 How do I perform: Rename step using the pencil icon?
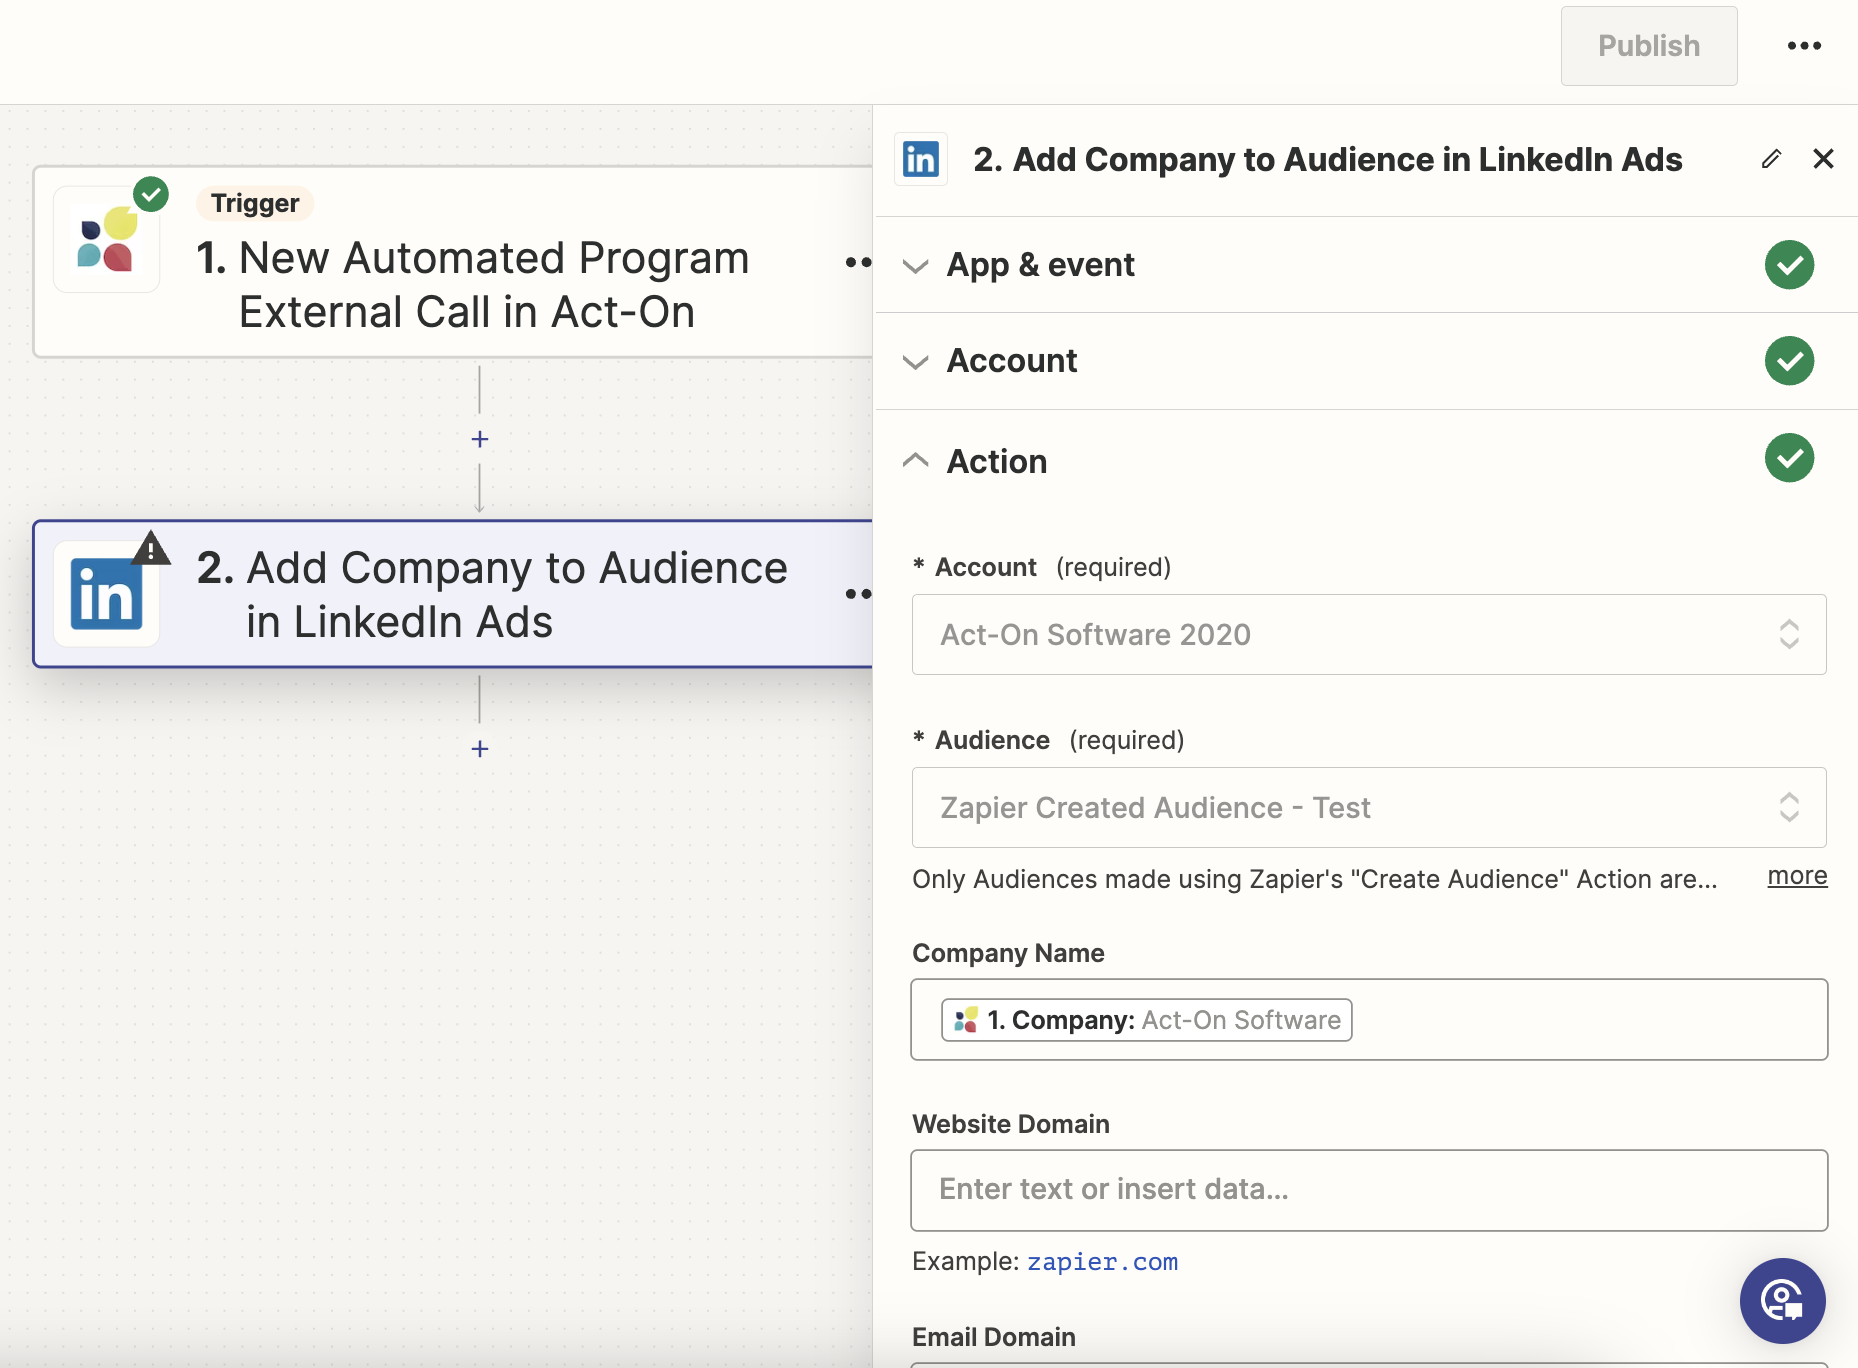tap(1771, 159)
